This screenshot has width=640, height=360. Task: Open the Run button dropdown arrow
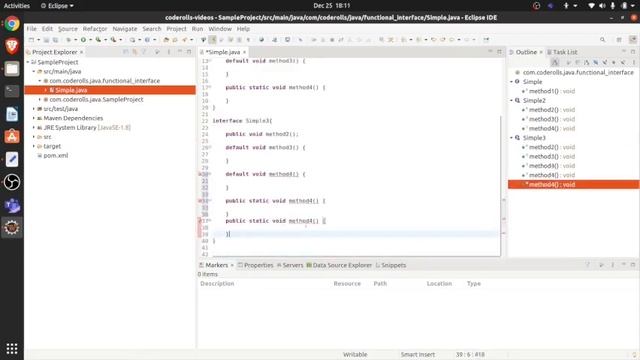click(90, 40)
